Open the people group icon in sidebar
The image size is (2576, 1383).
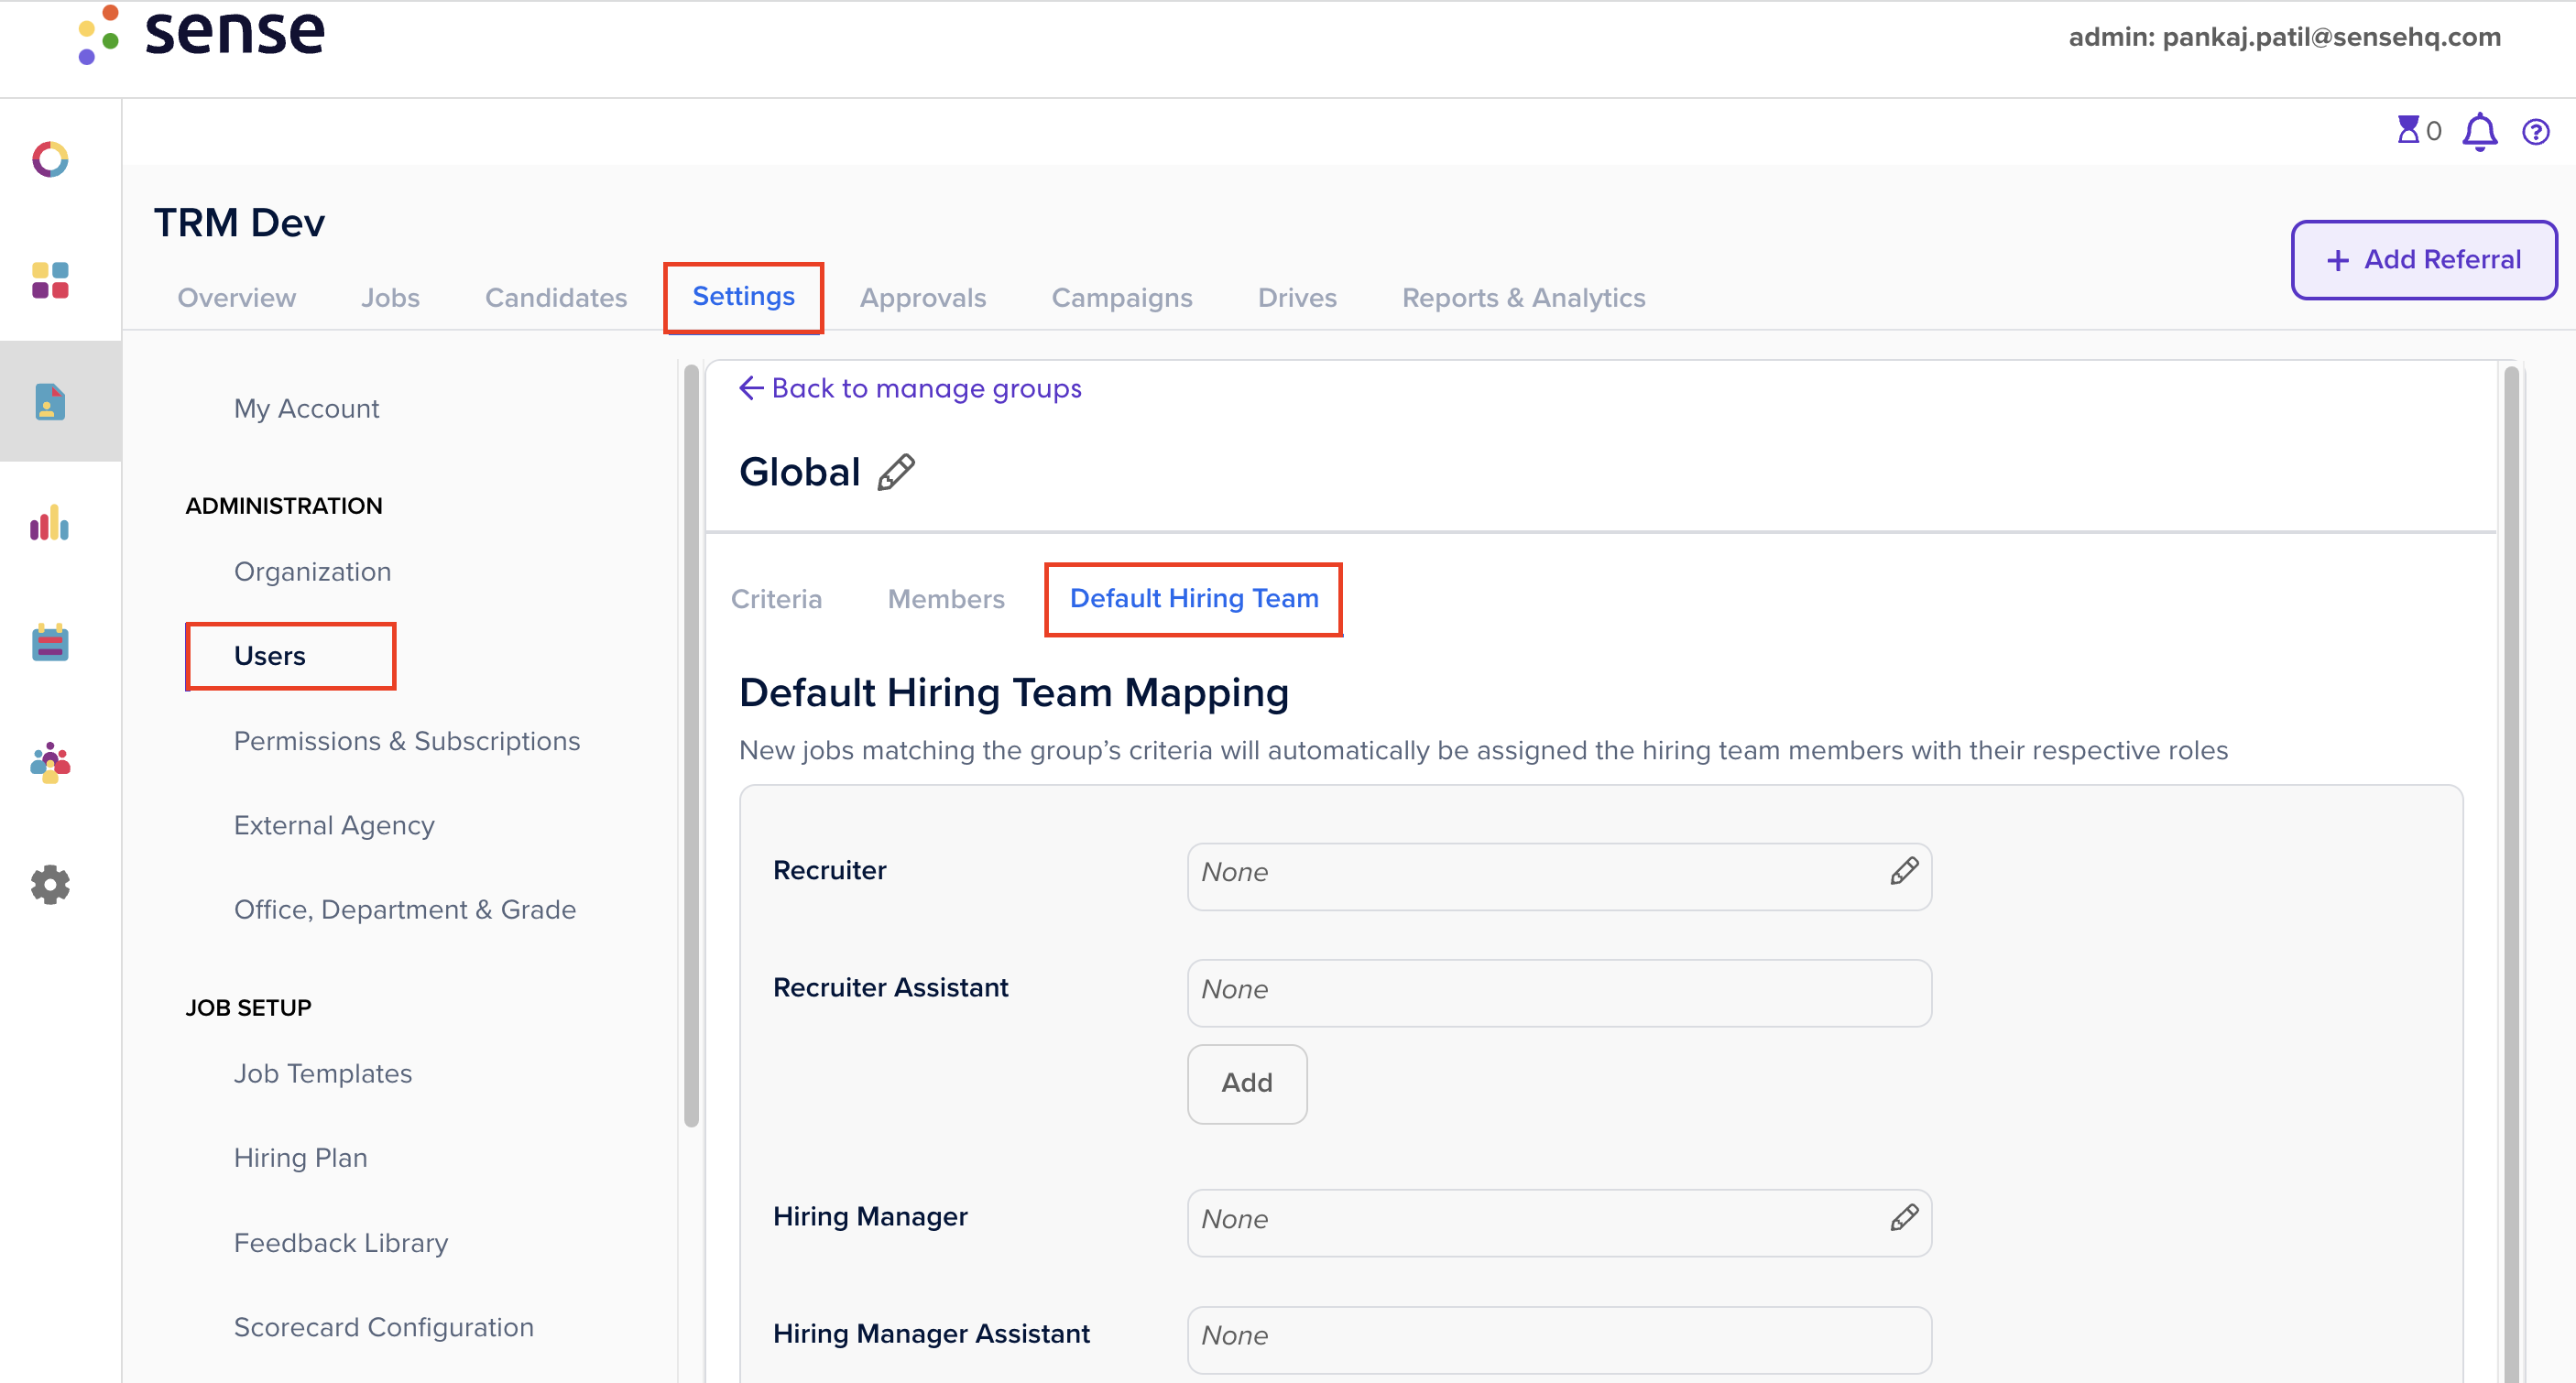[x=50, y=763]
